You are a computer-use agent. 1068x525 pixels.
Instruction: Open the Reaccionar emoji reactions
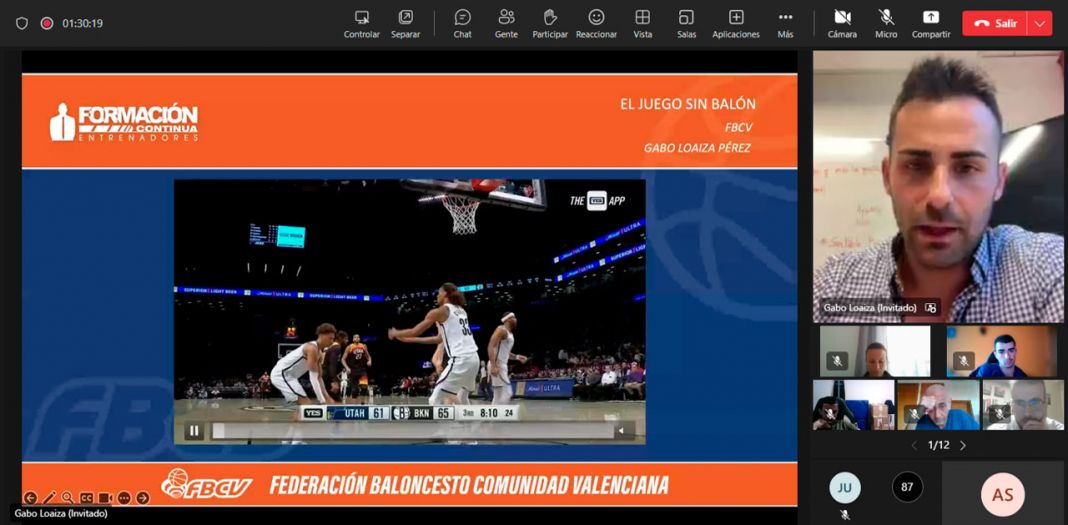596,23
